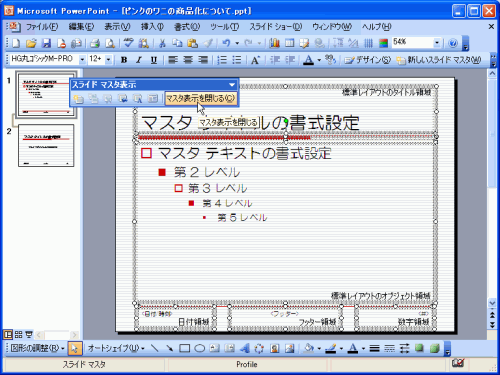Select title master thumbnail 2
This screenshot has width=500, height=375.
[x=46, y=146]
